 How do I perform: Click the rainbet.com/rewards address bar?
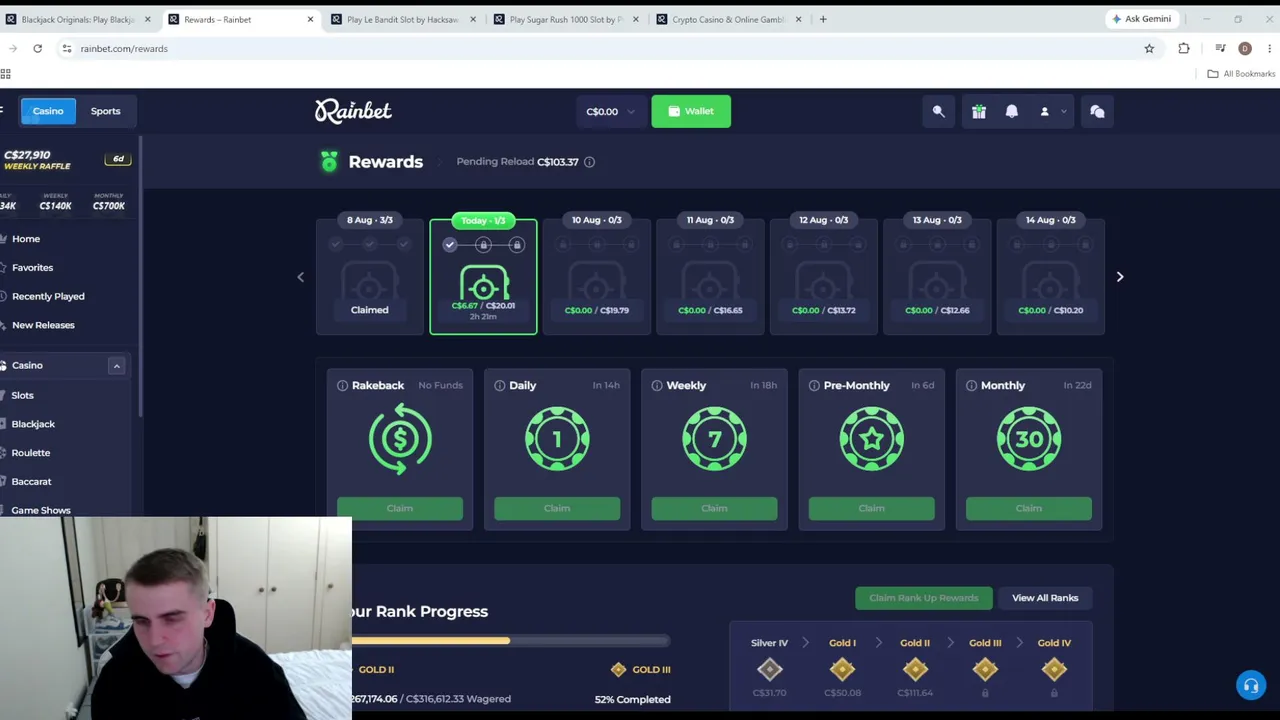600,48
